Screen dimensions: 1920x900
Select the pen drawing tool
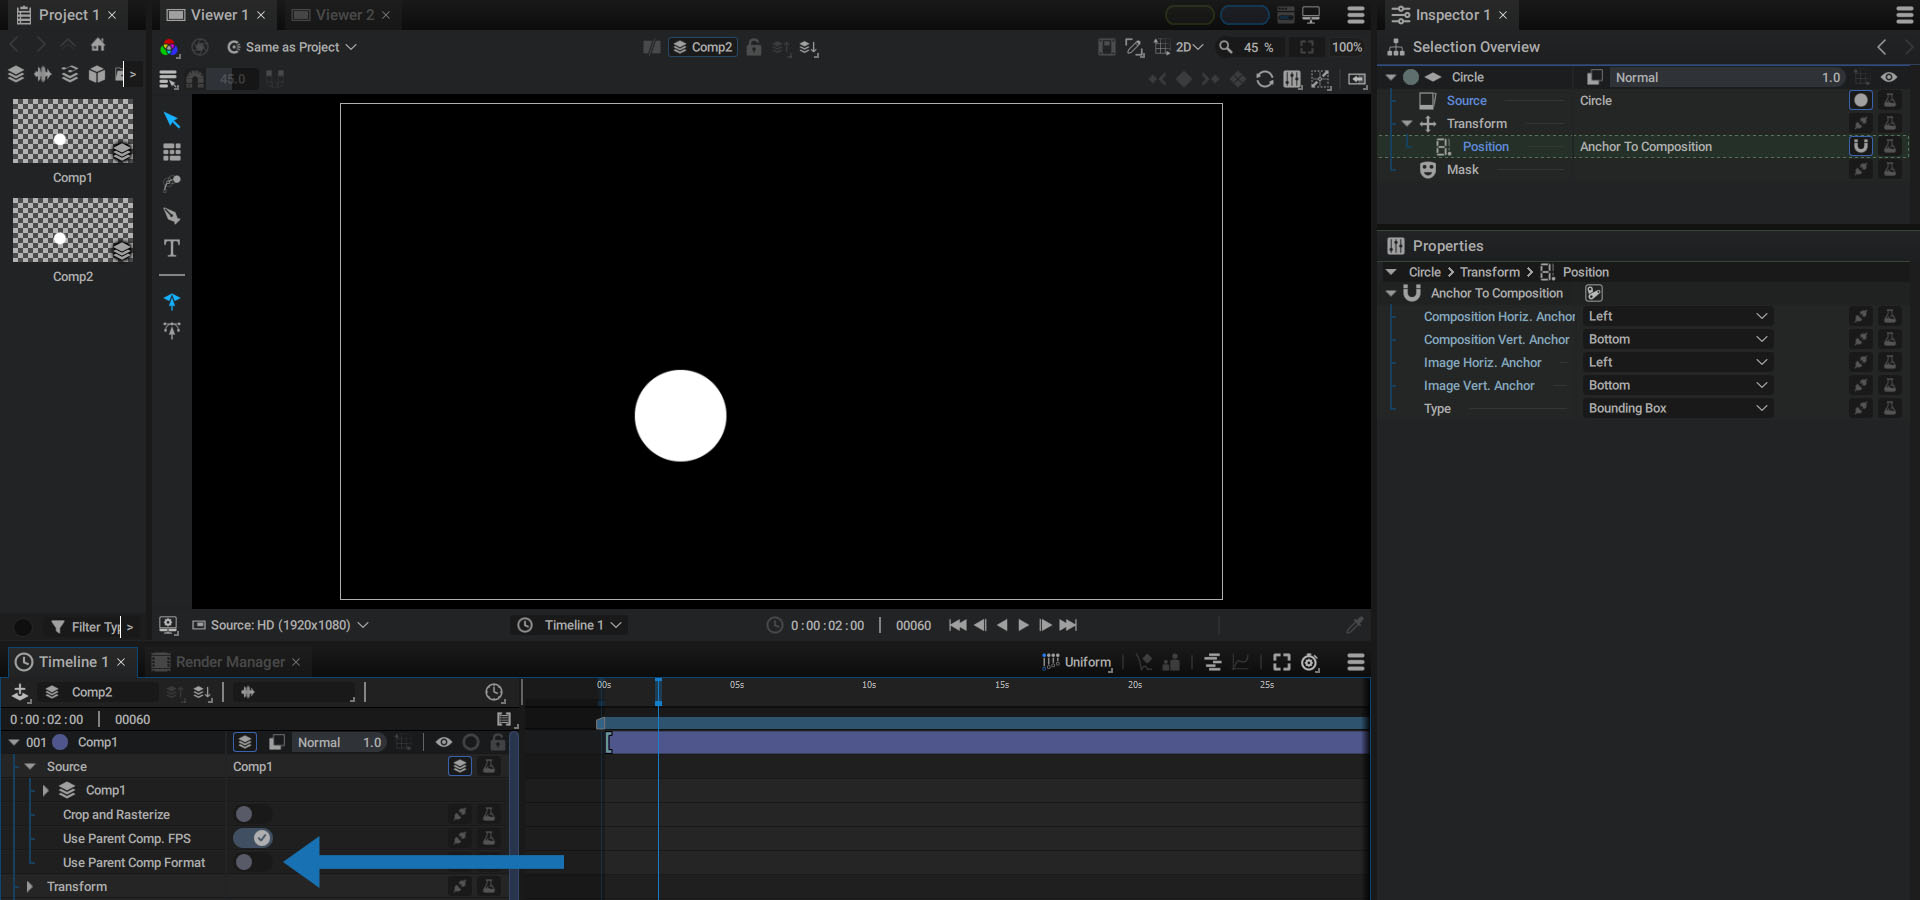coord(172,216)
